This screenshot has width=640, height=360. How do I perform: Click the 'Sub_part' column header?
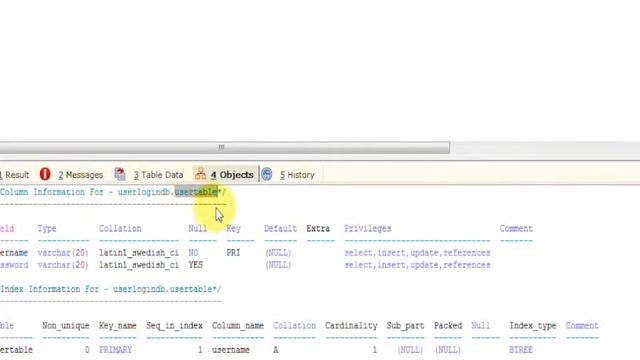coord(405,326)
